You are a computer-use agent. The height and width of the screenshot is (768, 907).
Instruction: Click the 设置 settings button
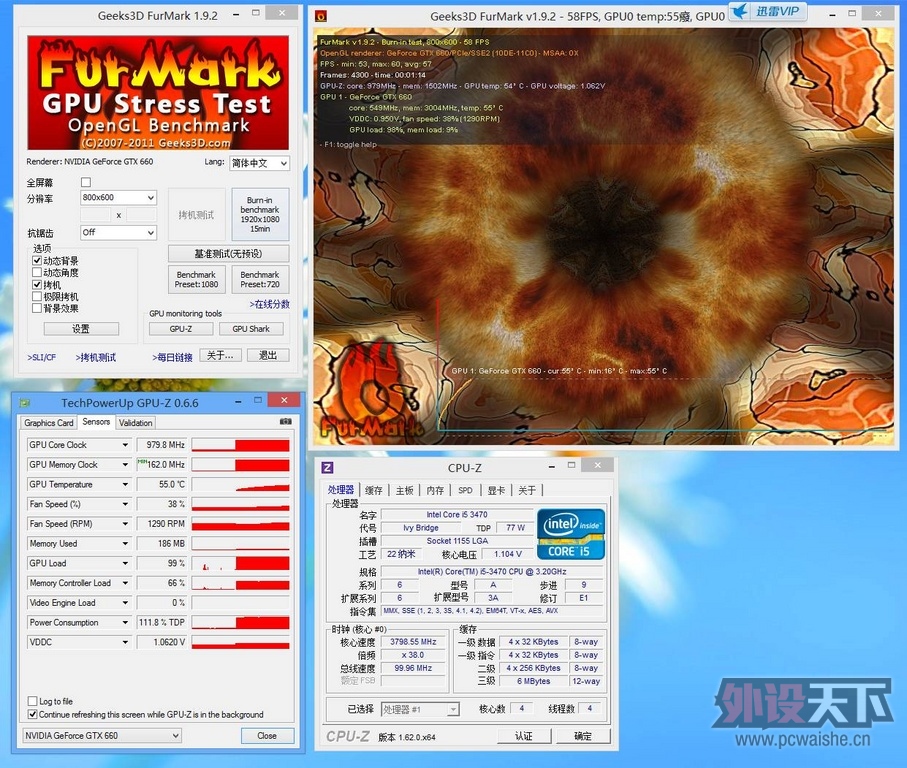click(x=81, y=328)
